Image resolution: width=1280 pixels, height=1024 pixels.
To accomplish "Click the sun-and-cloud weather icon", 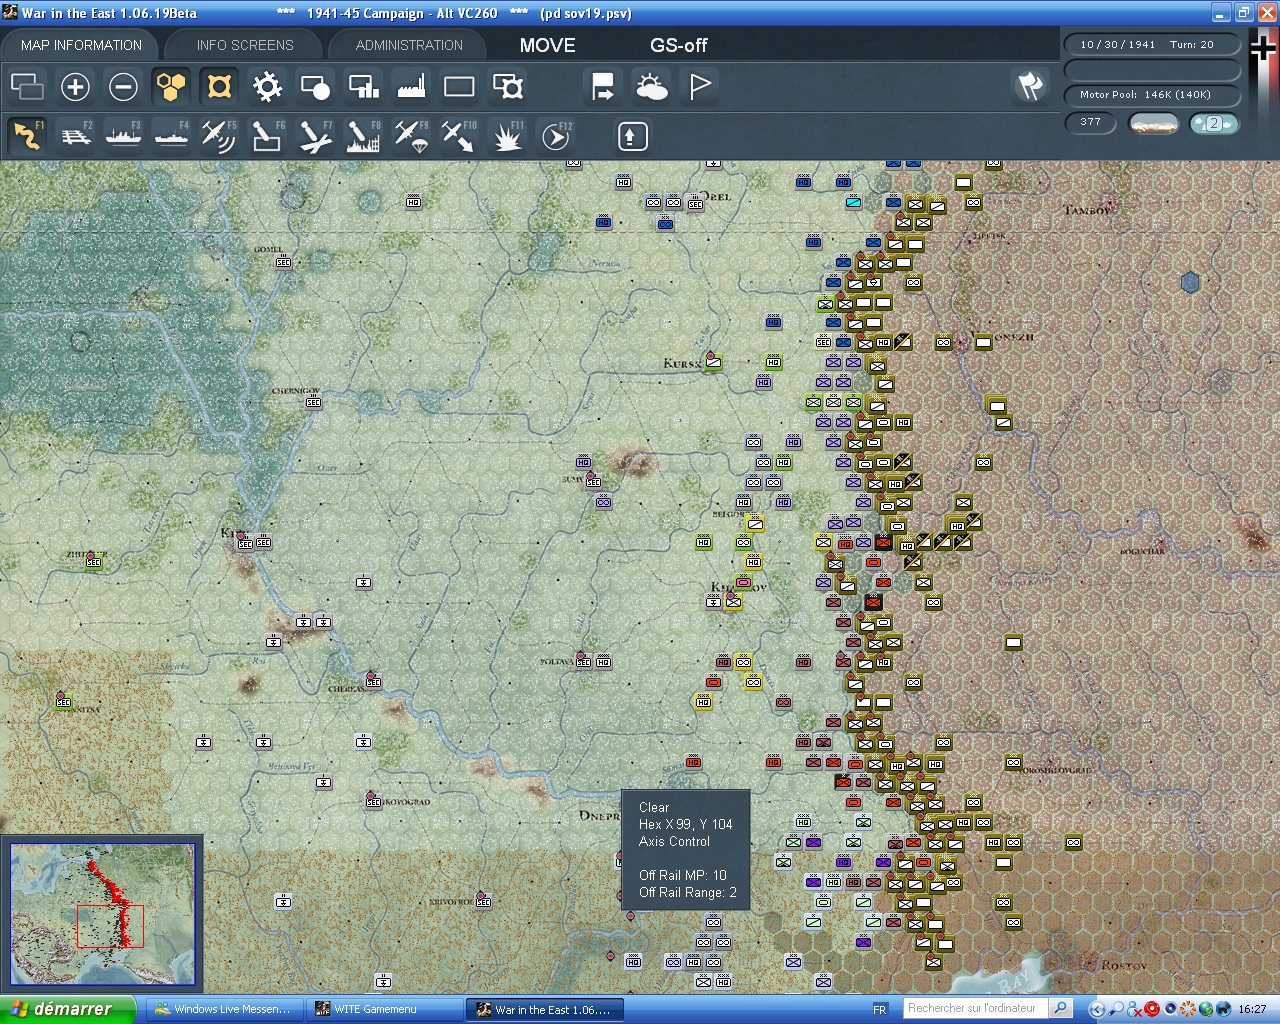I will 651,87.
